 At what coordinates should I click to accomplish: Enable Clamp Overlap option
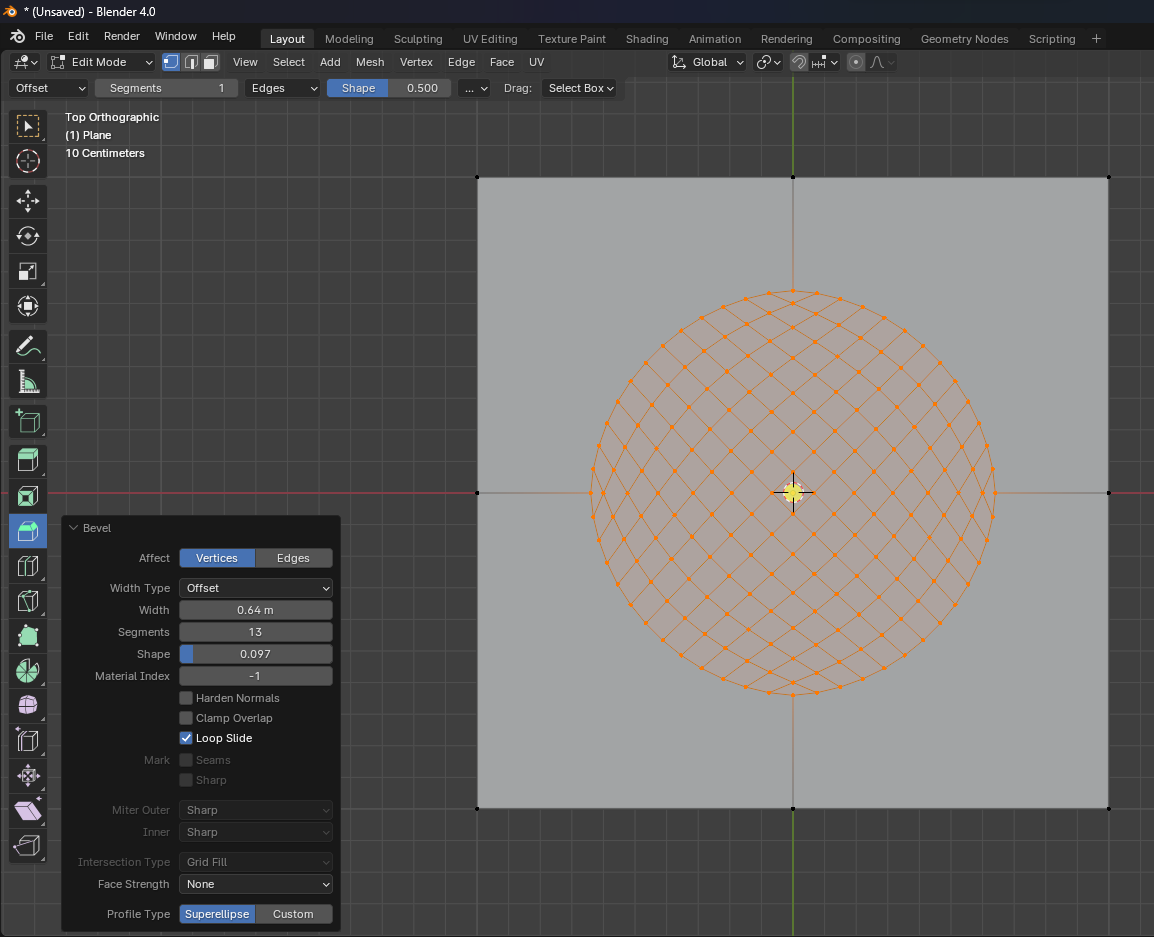point(185,717)
